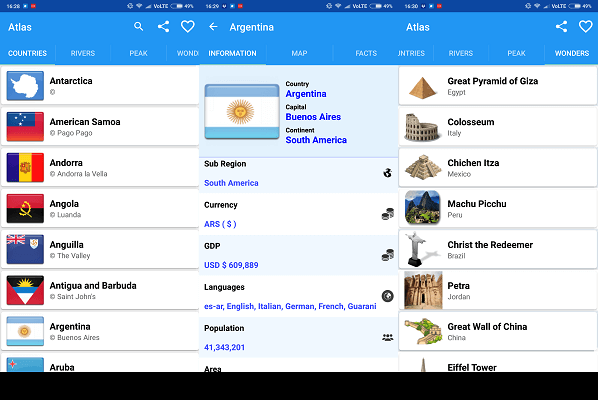This screenshot has width=600, height=401.
Task: Tap heart favorite icon in the Wonders screen
Action: pos(585,26)
